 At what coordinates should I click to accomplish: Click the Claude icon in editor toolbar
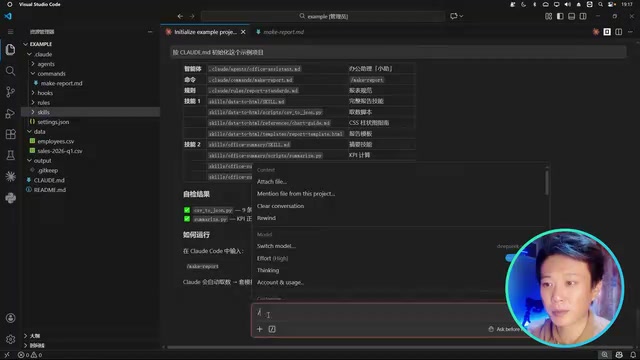[596, 32]
